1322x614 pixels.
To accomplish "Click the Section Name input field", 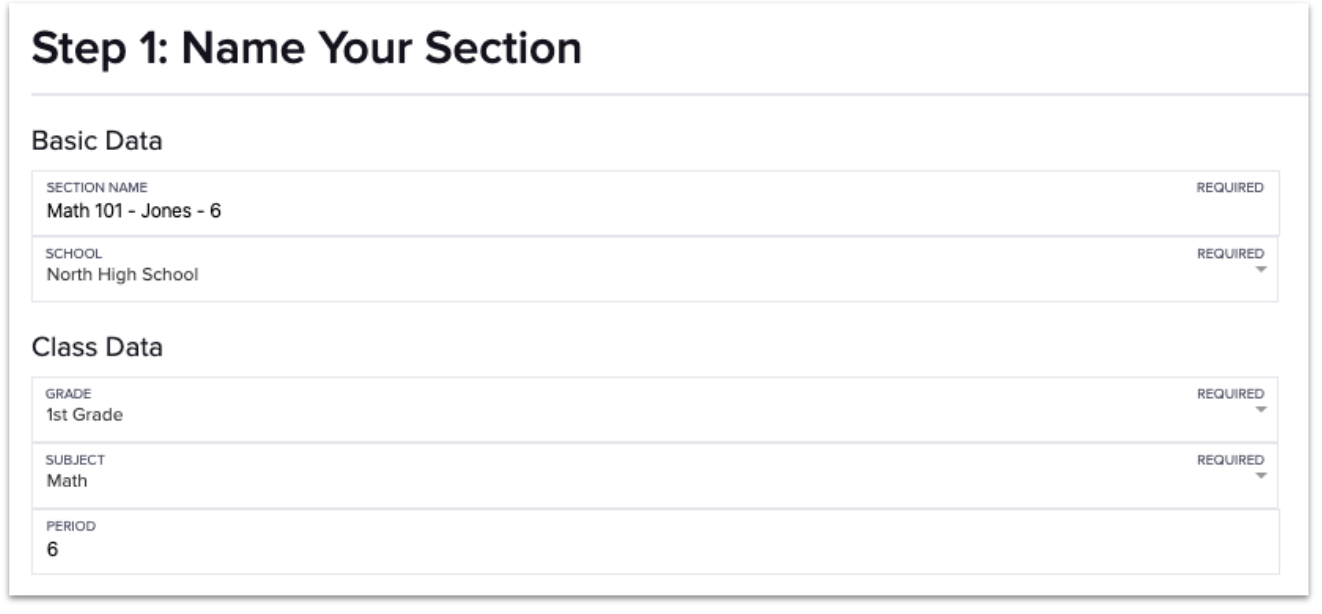I will tap(400, 209).
